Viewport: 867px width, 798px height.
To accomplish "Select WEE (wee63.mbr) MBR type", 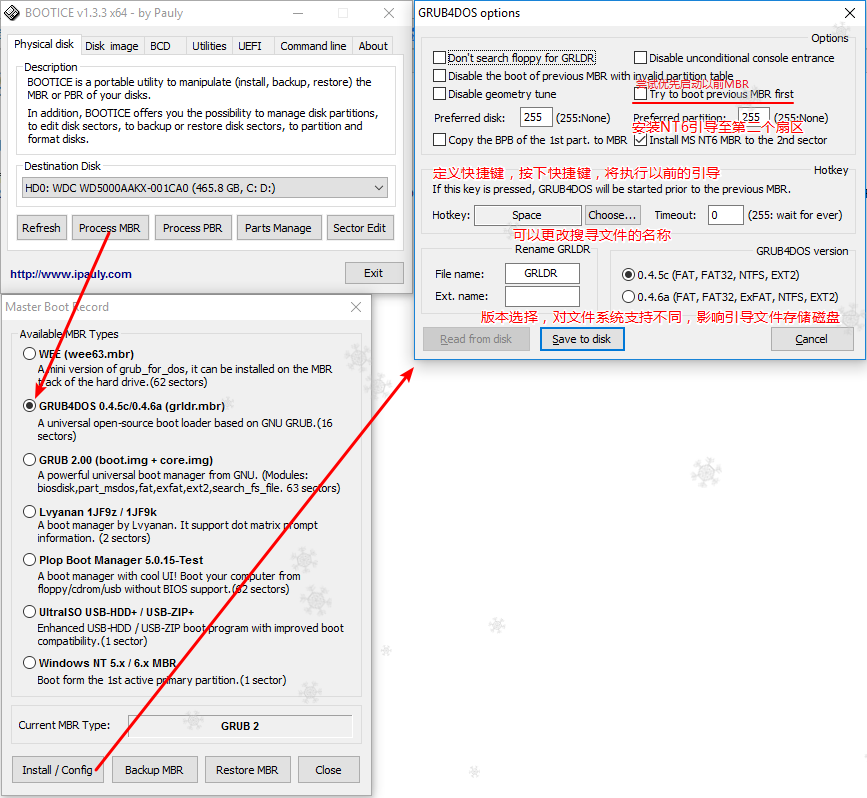I will [79, 354].
